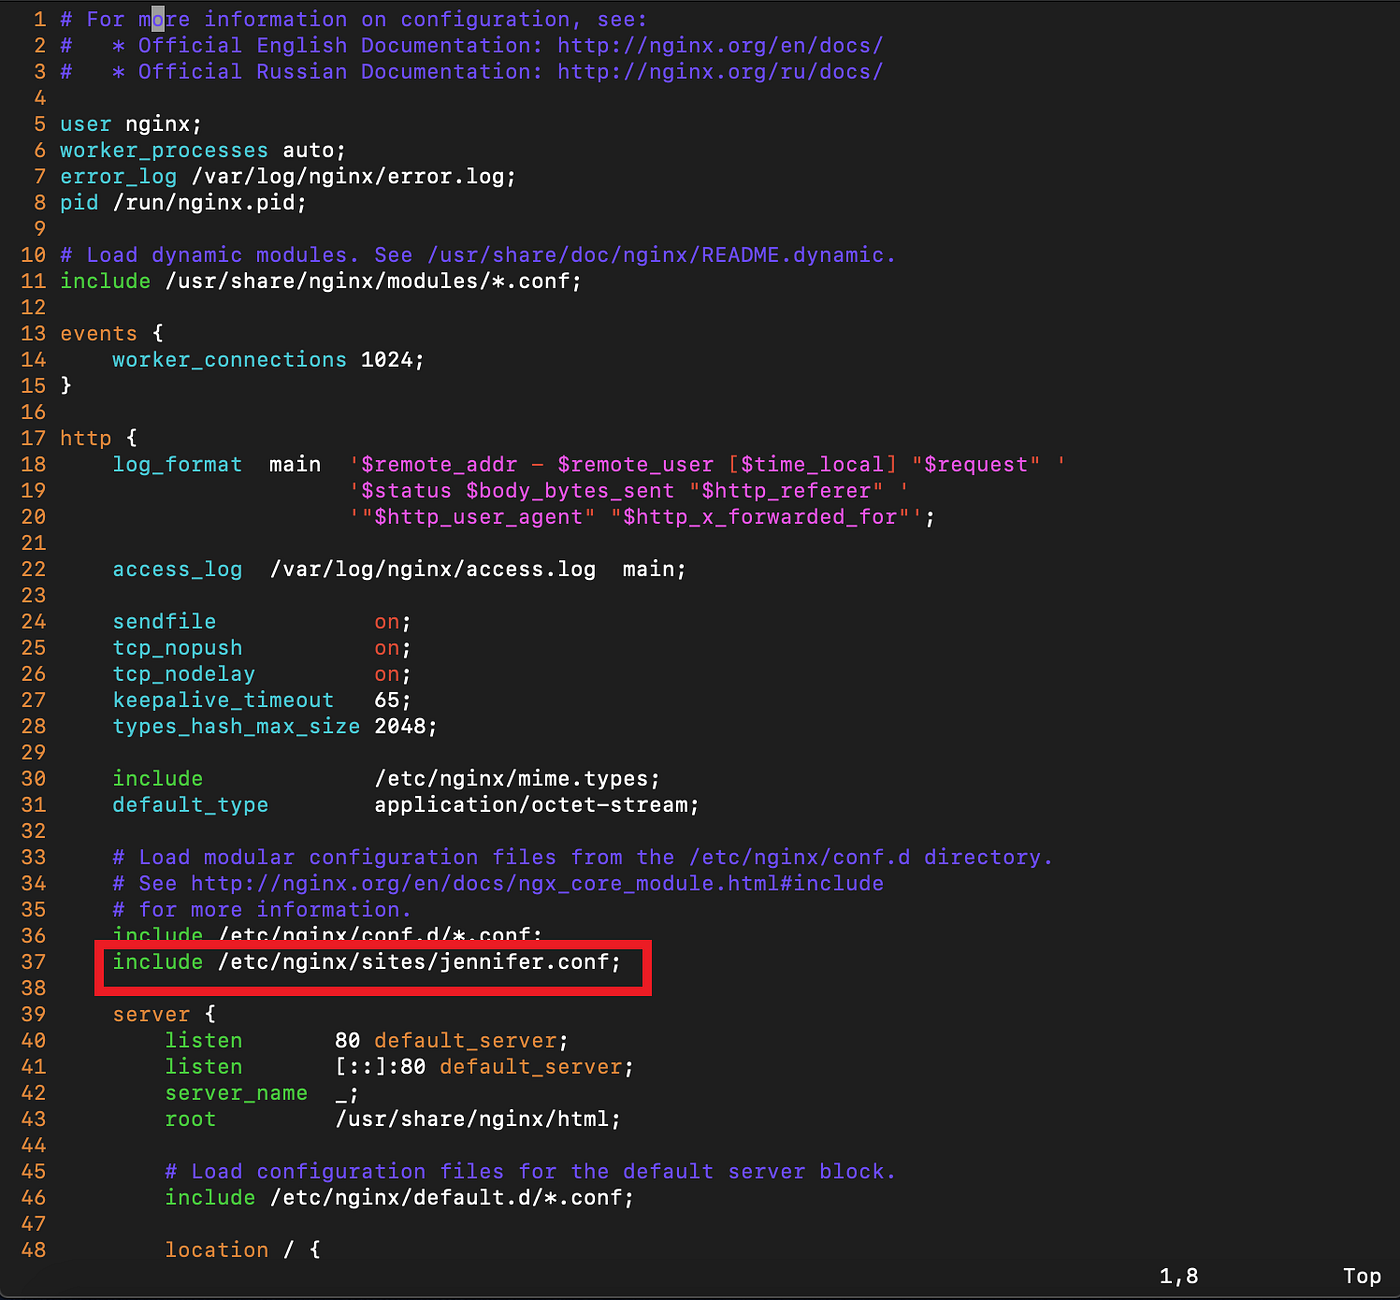This screenshot has height=1300, width=1400.
Task: Click line number 37 in the gutter
Action: tap(33, 962)
